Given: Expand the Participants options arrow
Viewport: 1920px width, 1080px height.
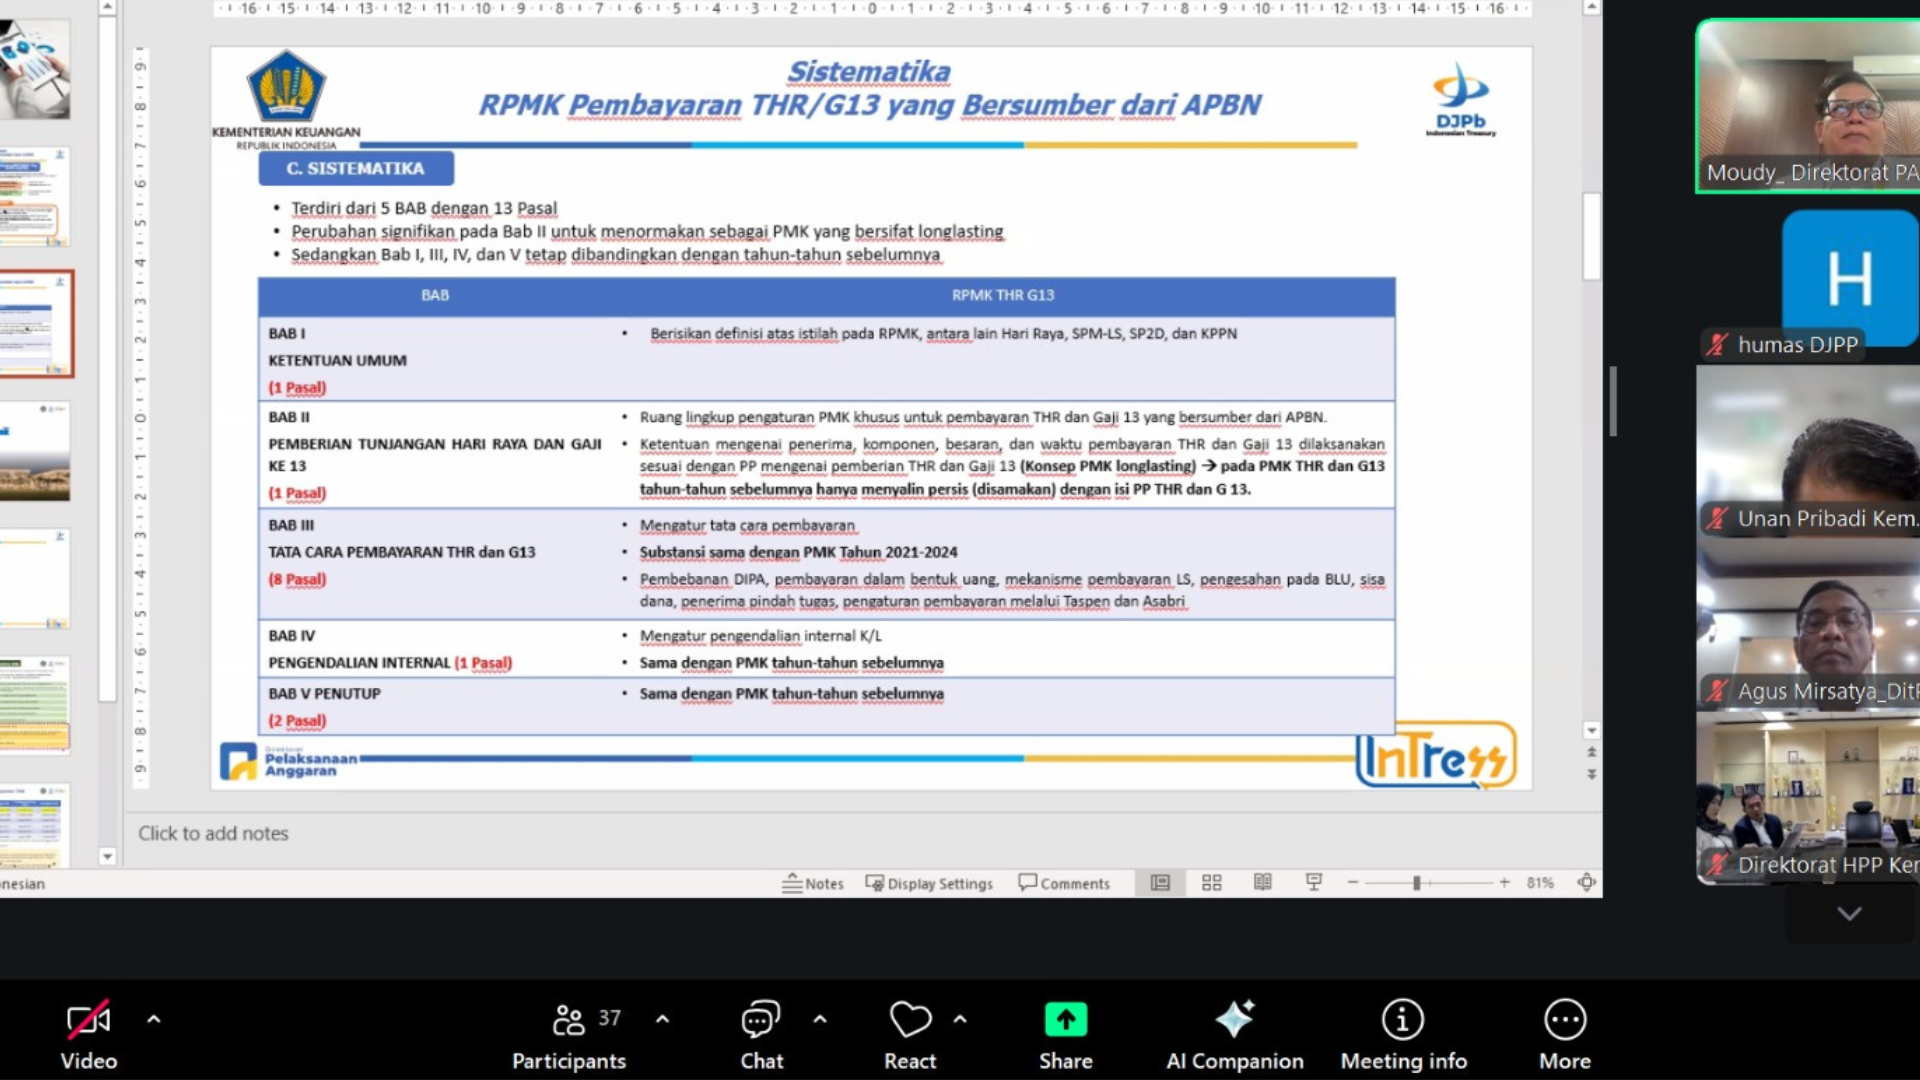Looking at the screenshot, I should (662, 1020).
